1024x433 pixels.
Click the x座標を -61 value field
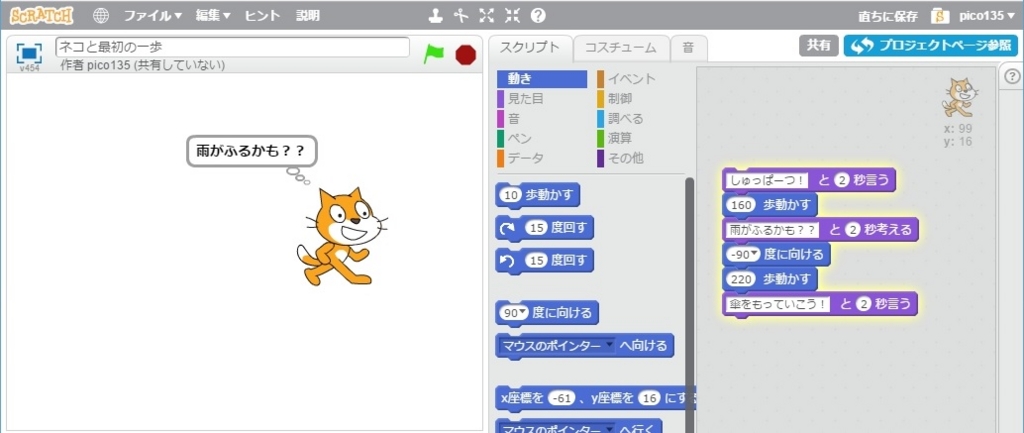point(561,398)
